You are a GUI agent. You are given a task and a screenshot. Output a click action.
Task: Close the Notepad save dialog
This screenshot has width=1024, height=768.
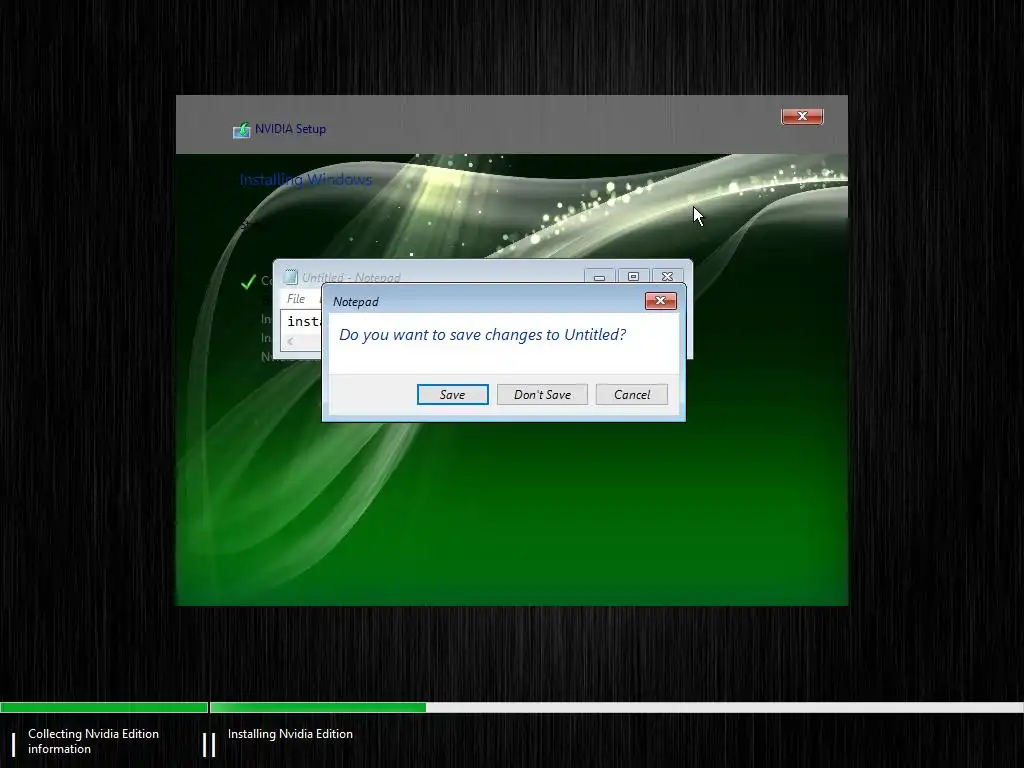(660, 300)
